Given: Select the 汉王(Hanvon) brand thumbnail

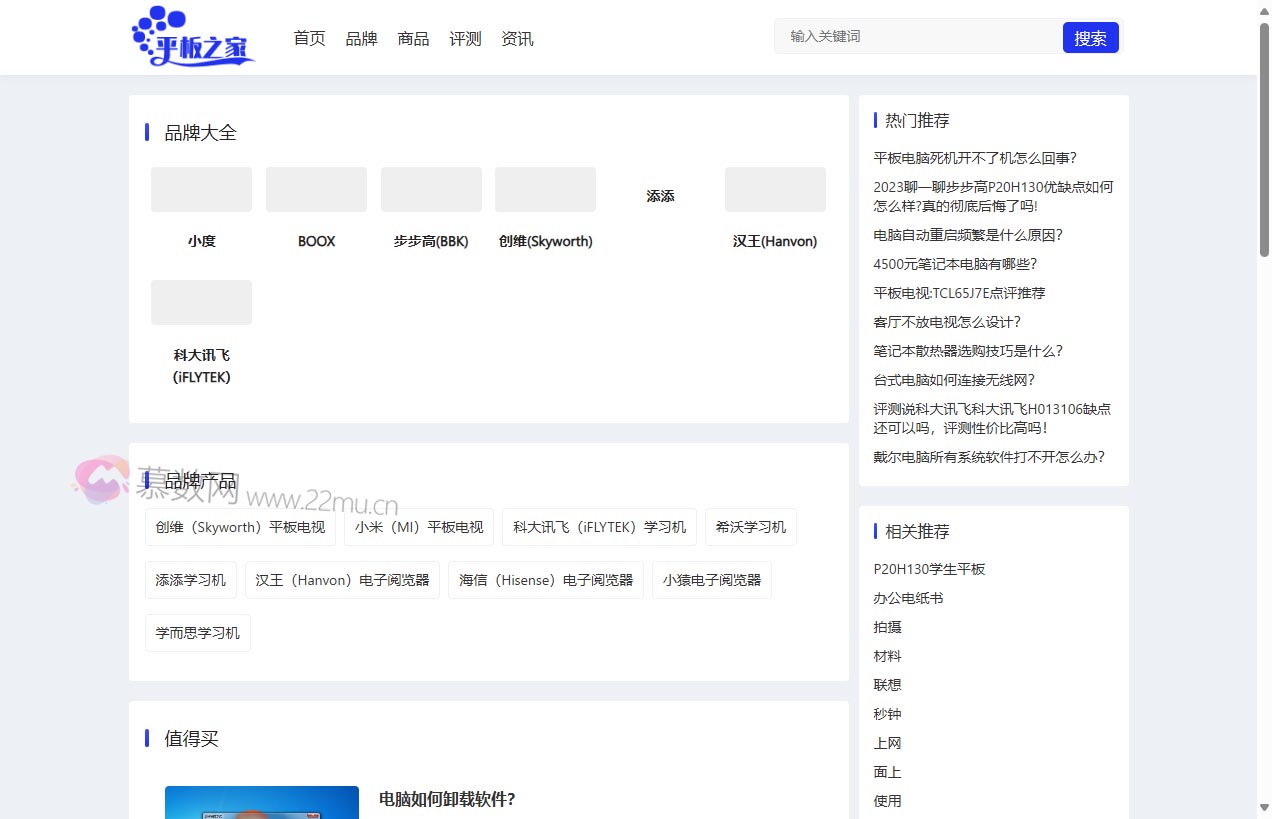Looking at the screenshot, I should [x=775, y=189].
